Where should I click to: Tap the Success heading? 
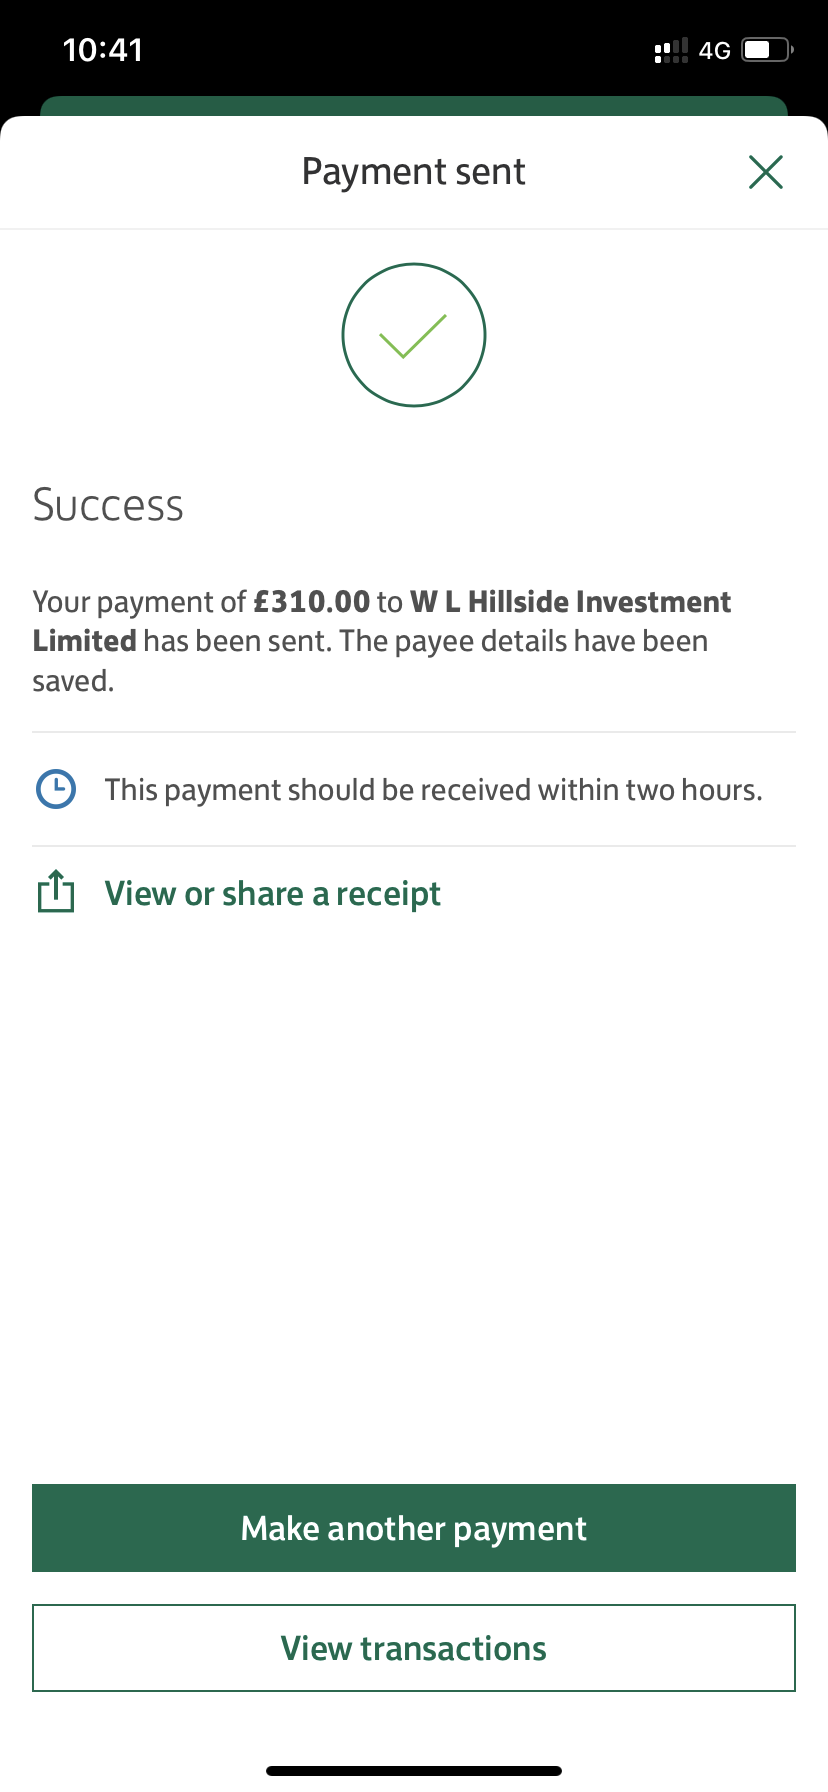108,505
